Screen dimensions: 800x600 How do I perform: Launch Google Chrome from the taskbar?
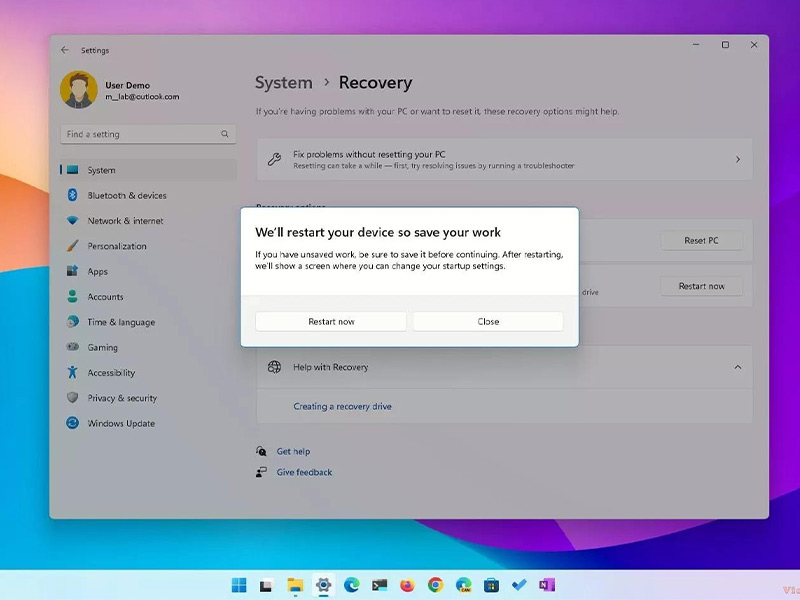[435, 585]
